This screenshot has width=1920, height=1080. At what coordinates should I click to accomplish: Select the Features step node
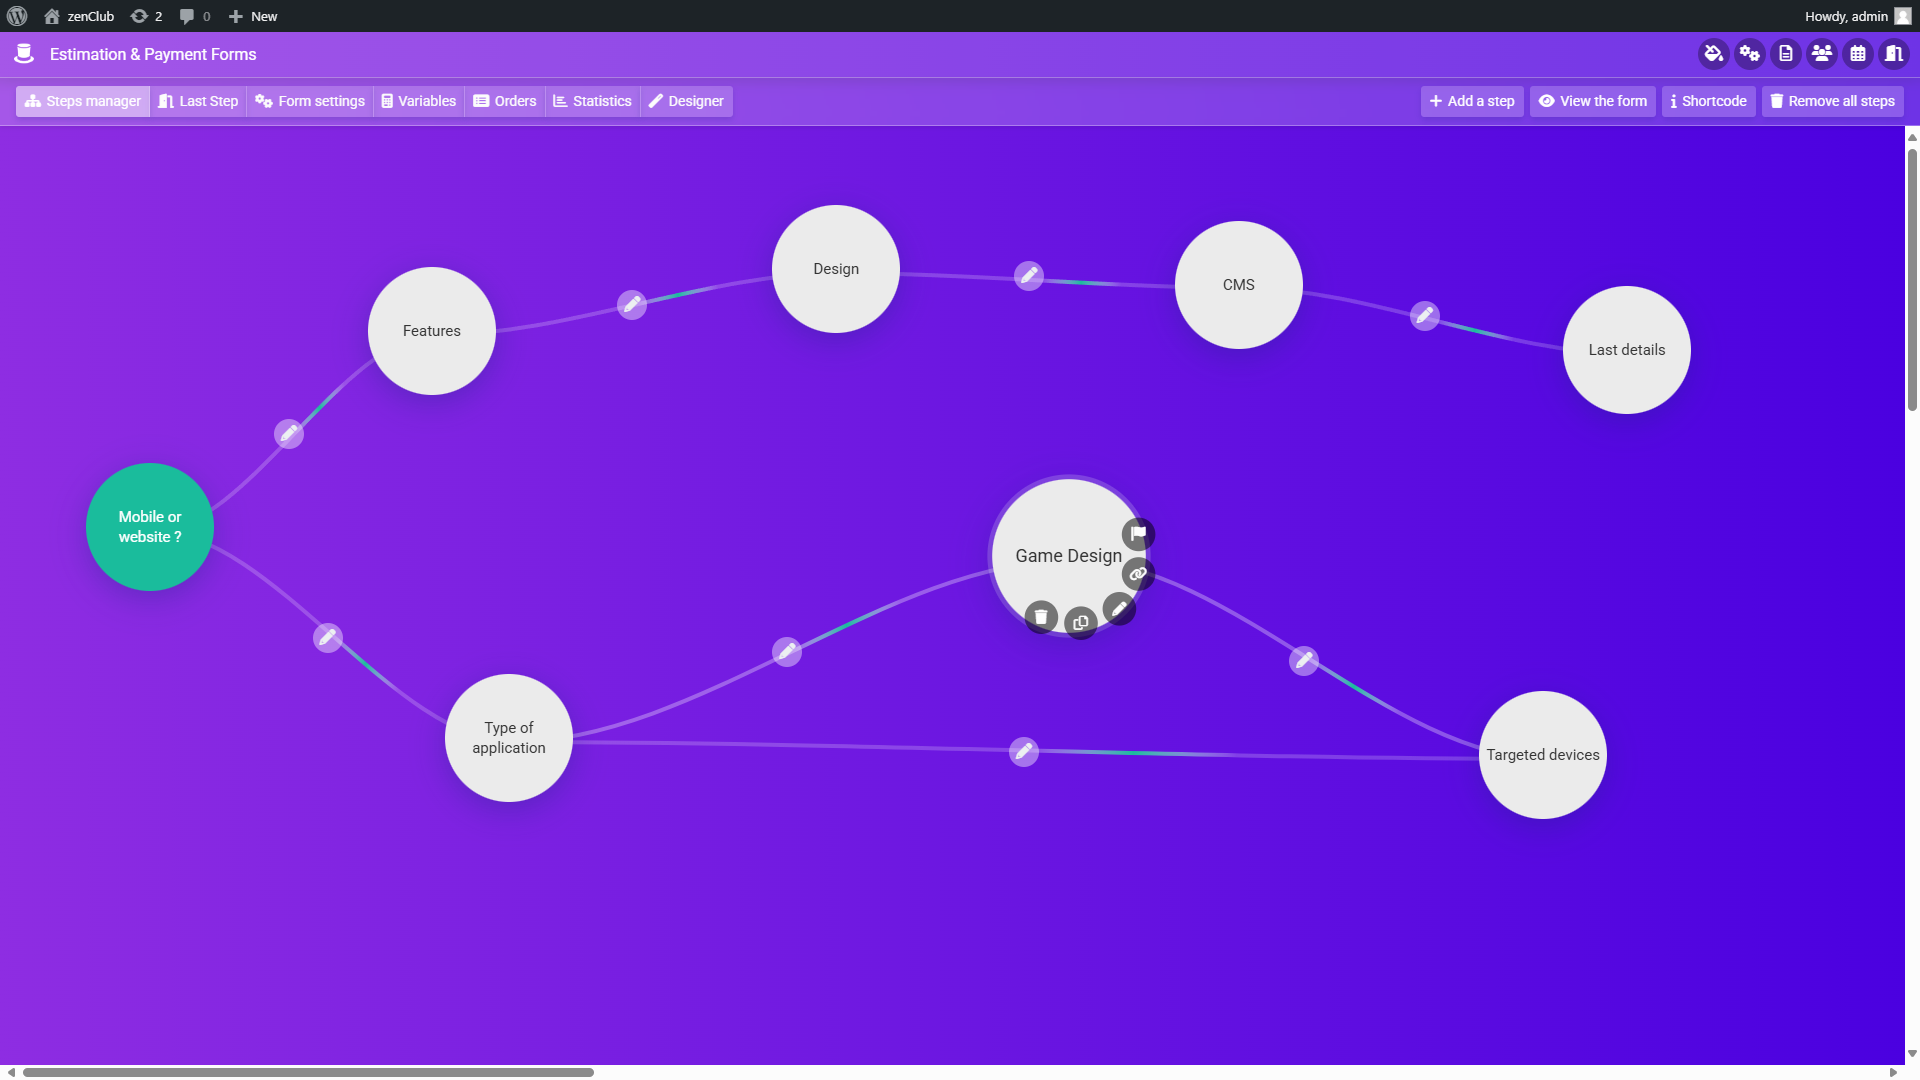click(x=432, y=331)
